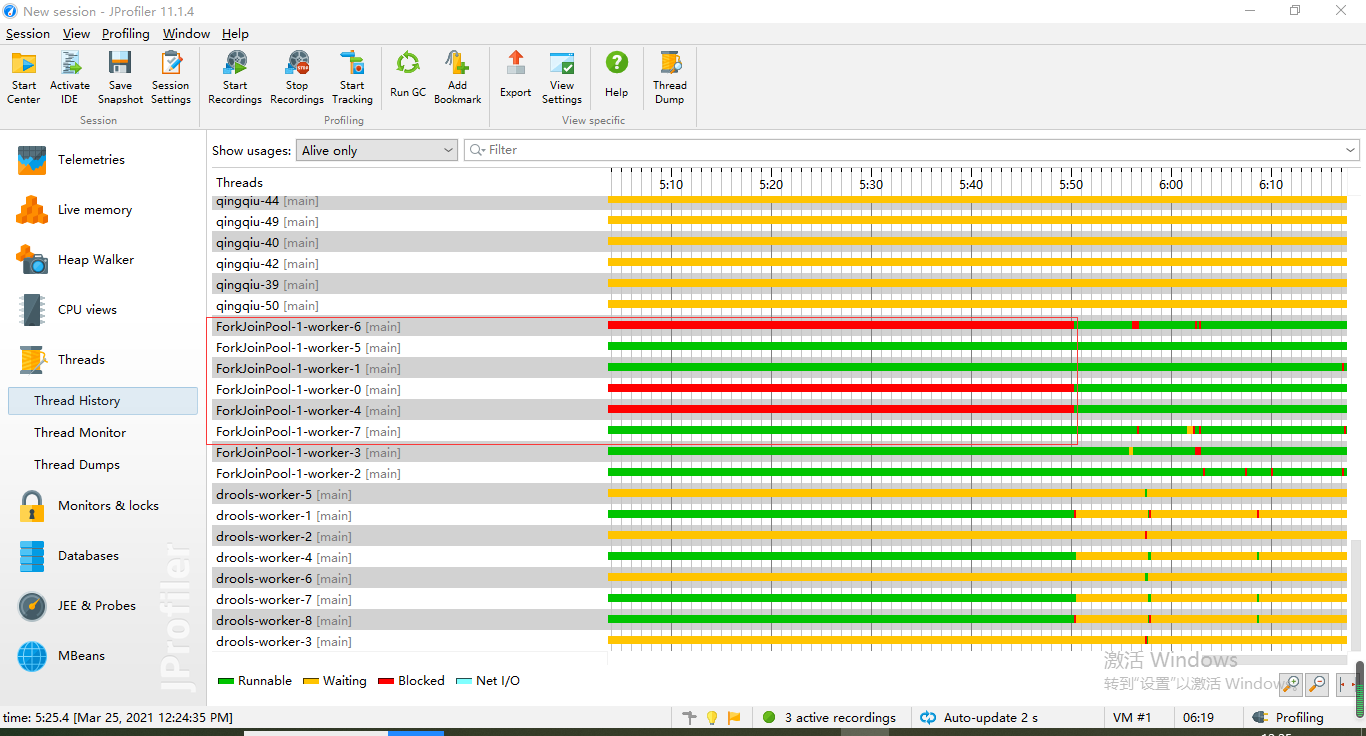
Task: Trigger a Thread Dump from the toolbar
Action: pos(670,78)
